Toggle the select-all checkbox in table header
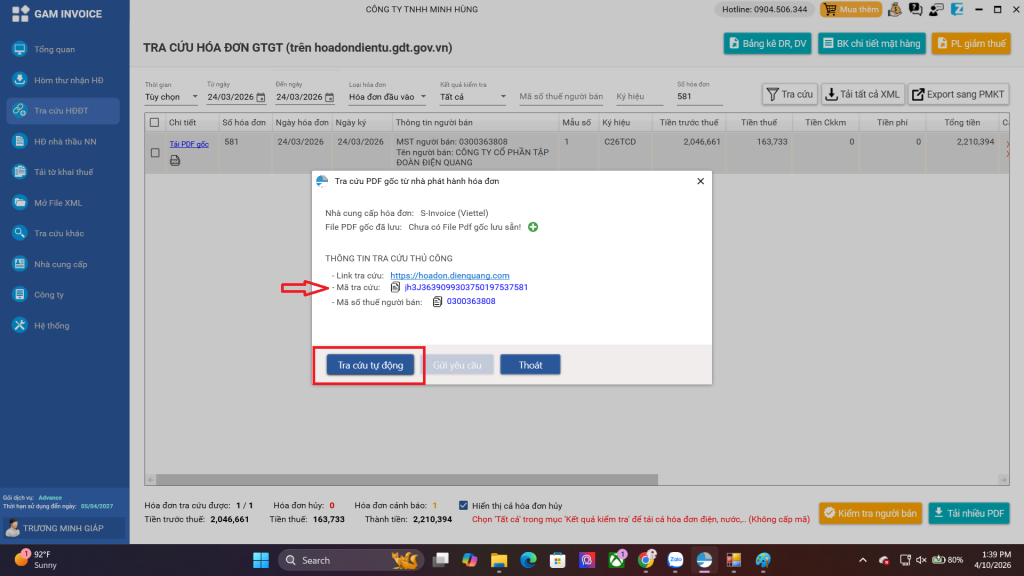This screenshot has width=1024, height=576. 154,122
